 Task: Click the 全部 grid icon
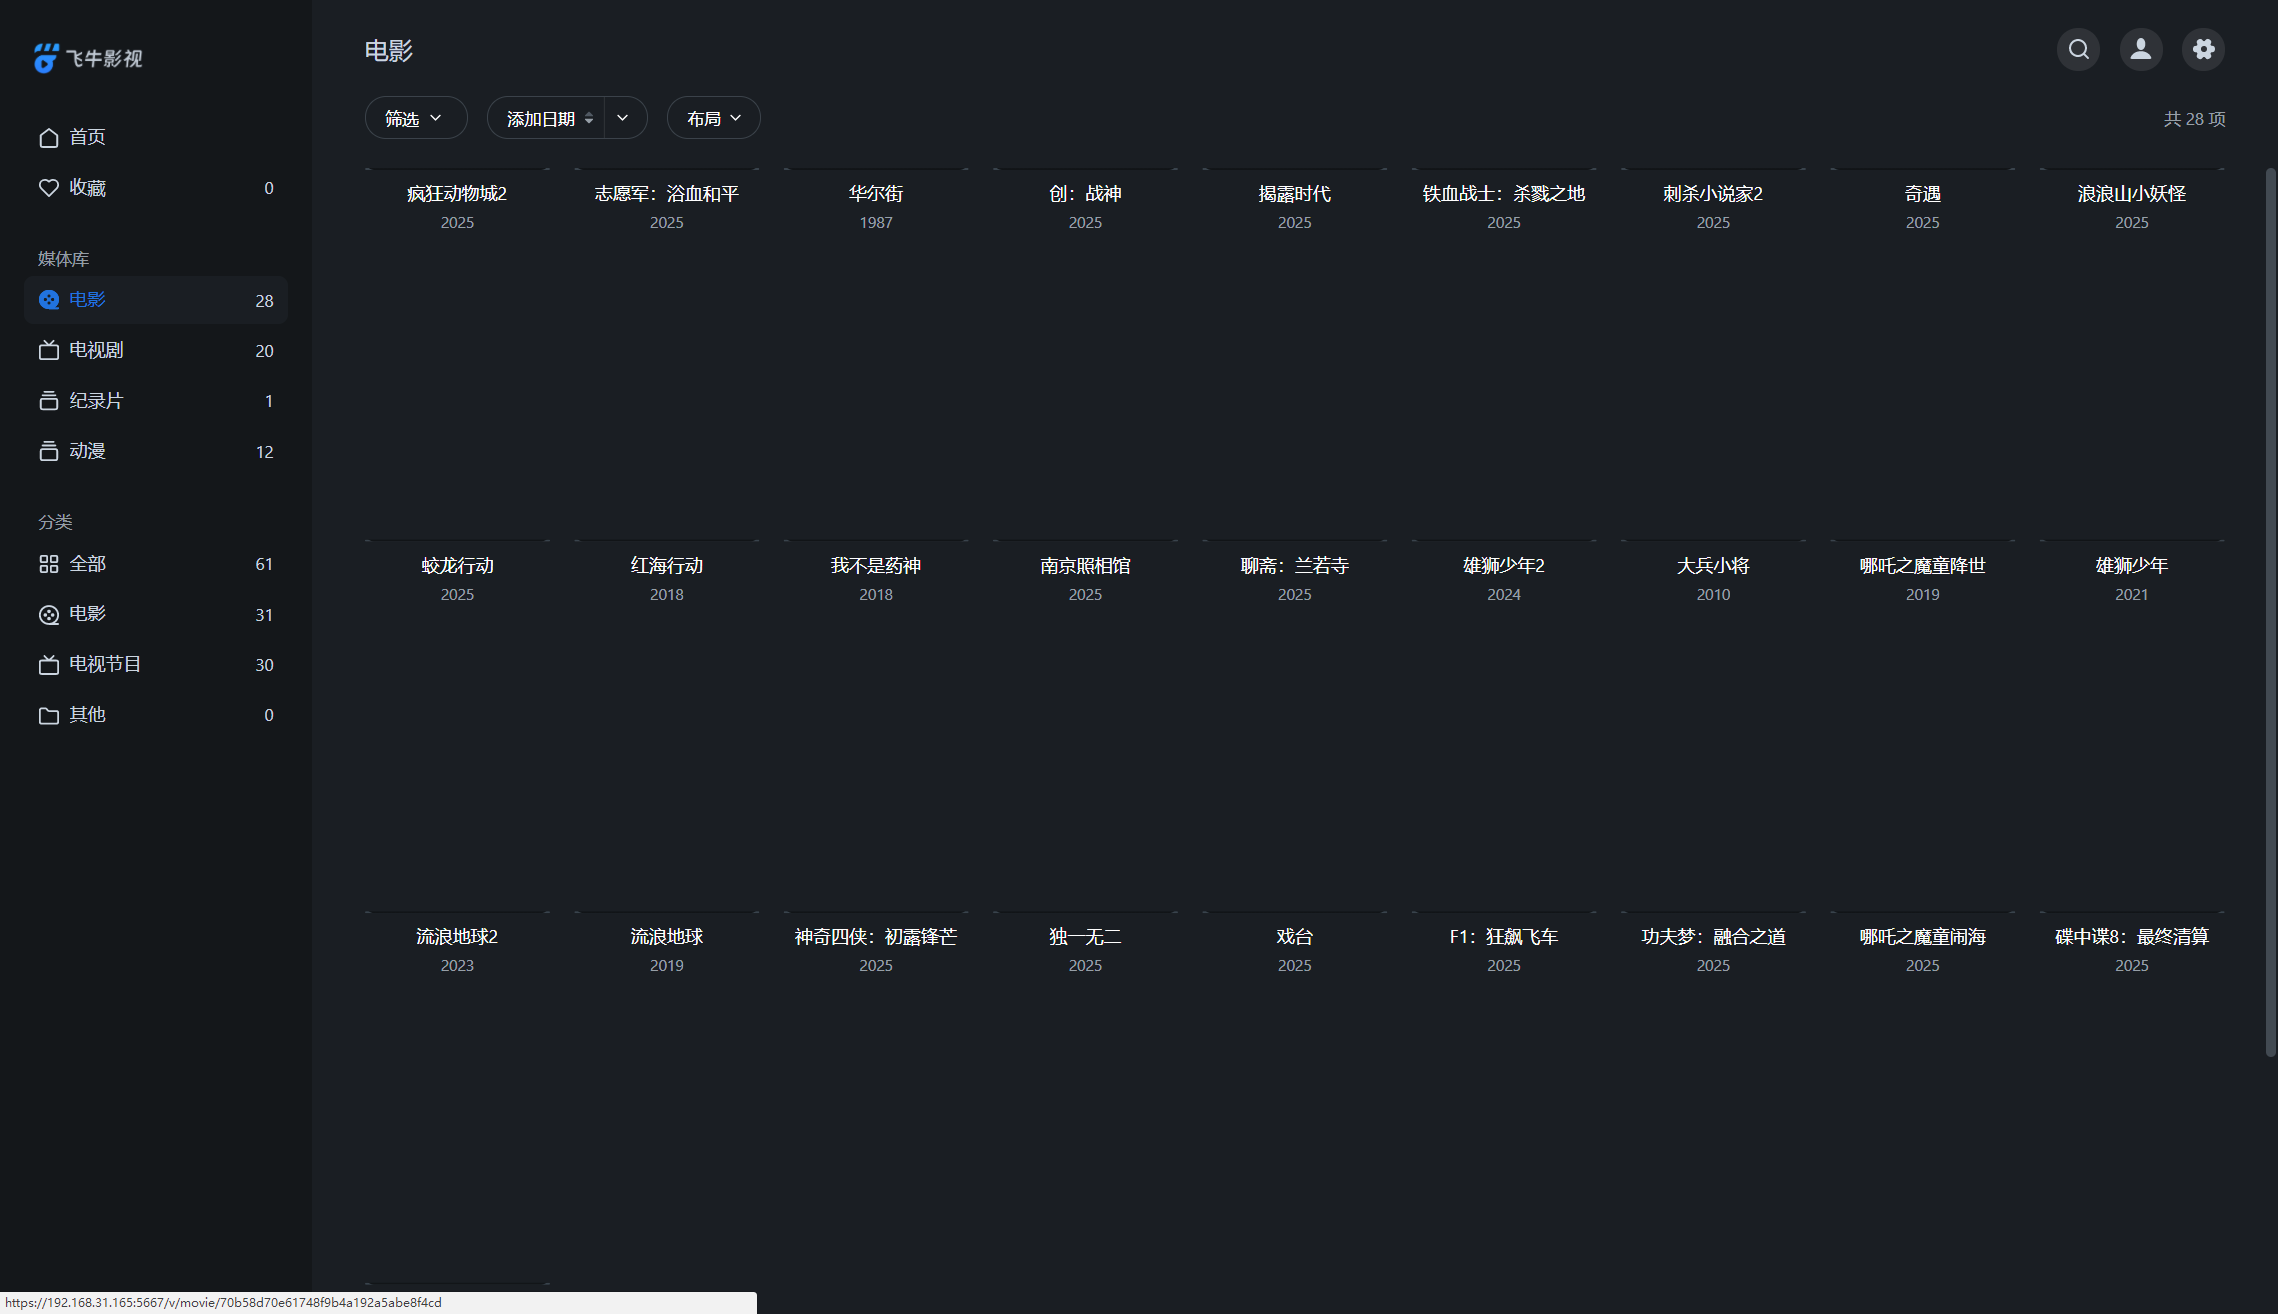48,564
